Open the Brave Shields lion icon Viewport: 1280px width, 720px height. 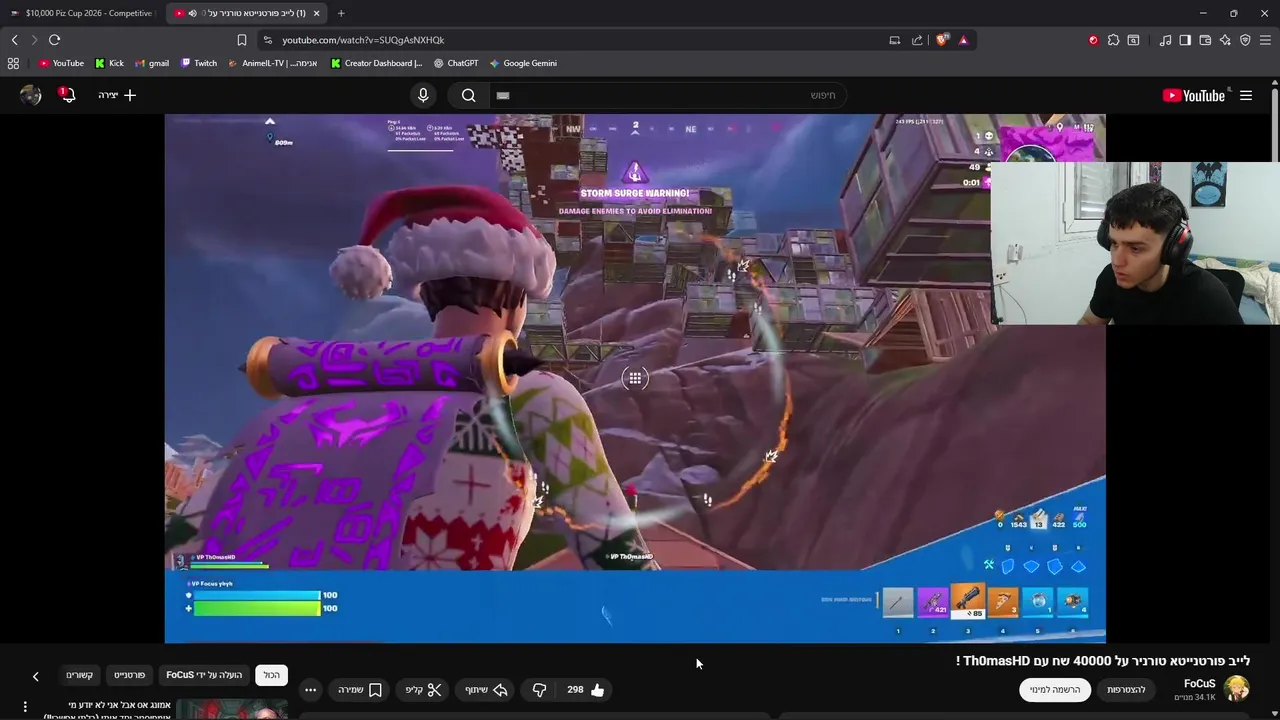point(942,40)
